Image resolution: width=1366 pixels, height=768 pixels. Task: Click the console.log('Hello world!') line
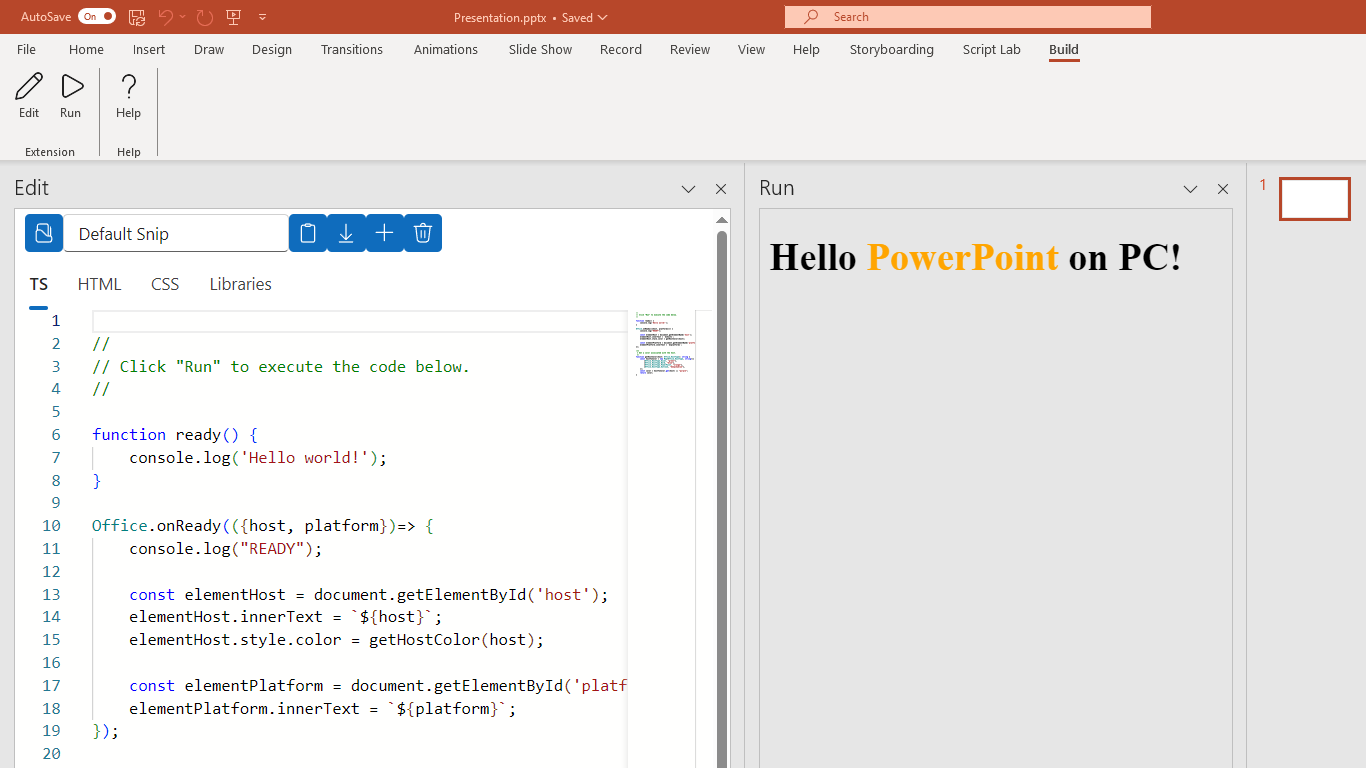258,457
